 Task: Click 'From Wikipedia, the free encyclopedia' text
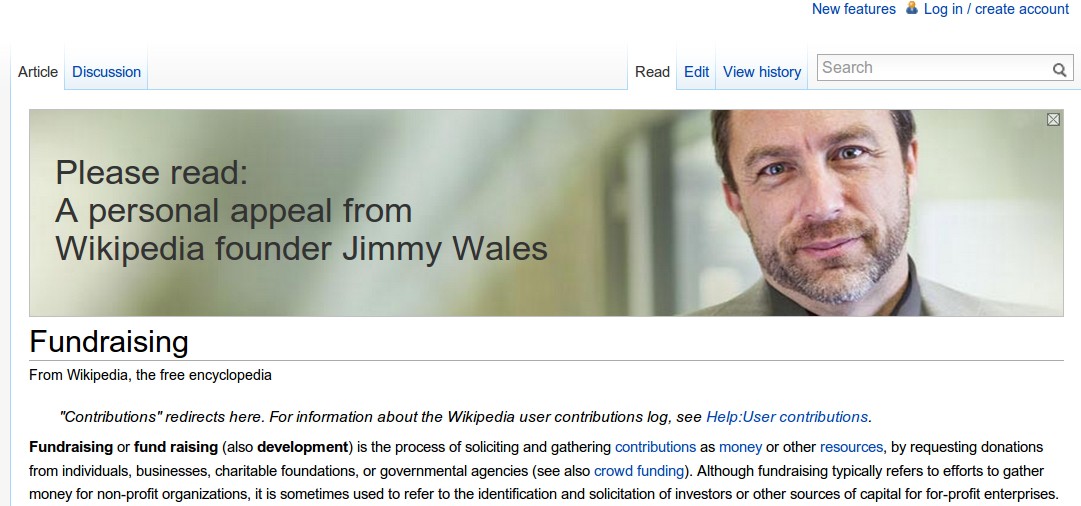(x=150, y=376)
